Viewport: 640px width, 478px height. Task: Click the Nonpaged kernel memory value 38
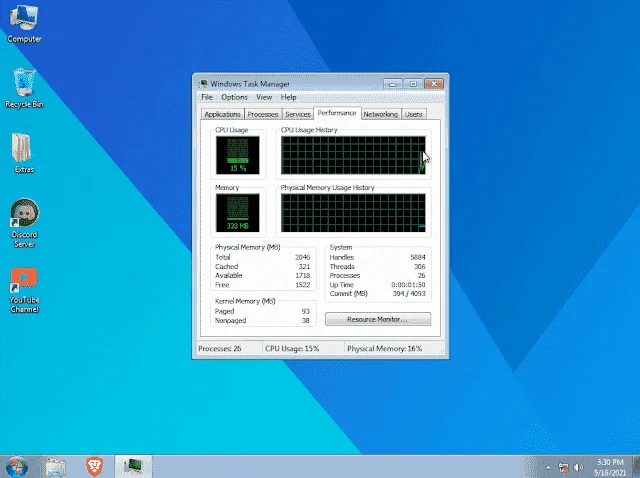pos(306,320)
